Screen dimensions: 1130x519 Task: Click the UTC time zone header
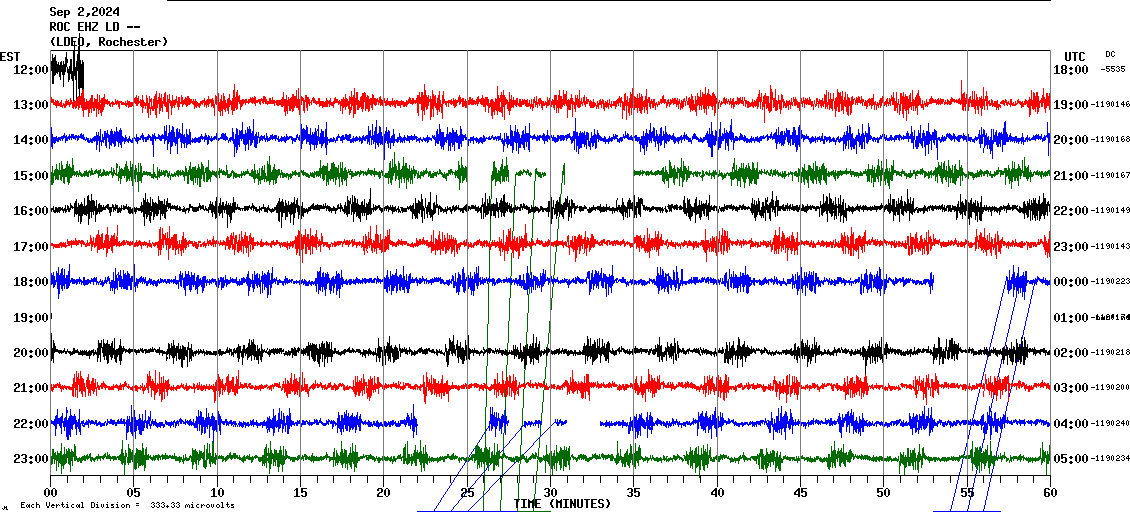(1074, 56)
